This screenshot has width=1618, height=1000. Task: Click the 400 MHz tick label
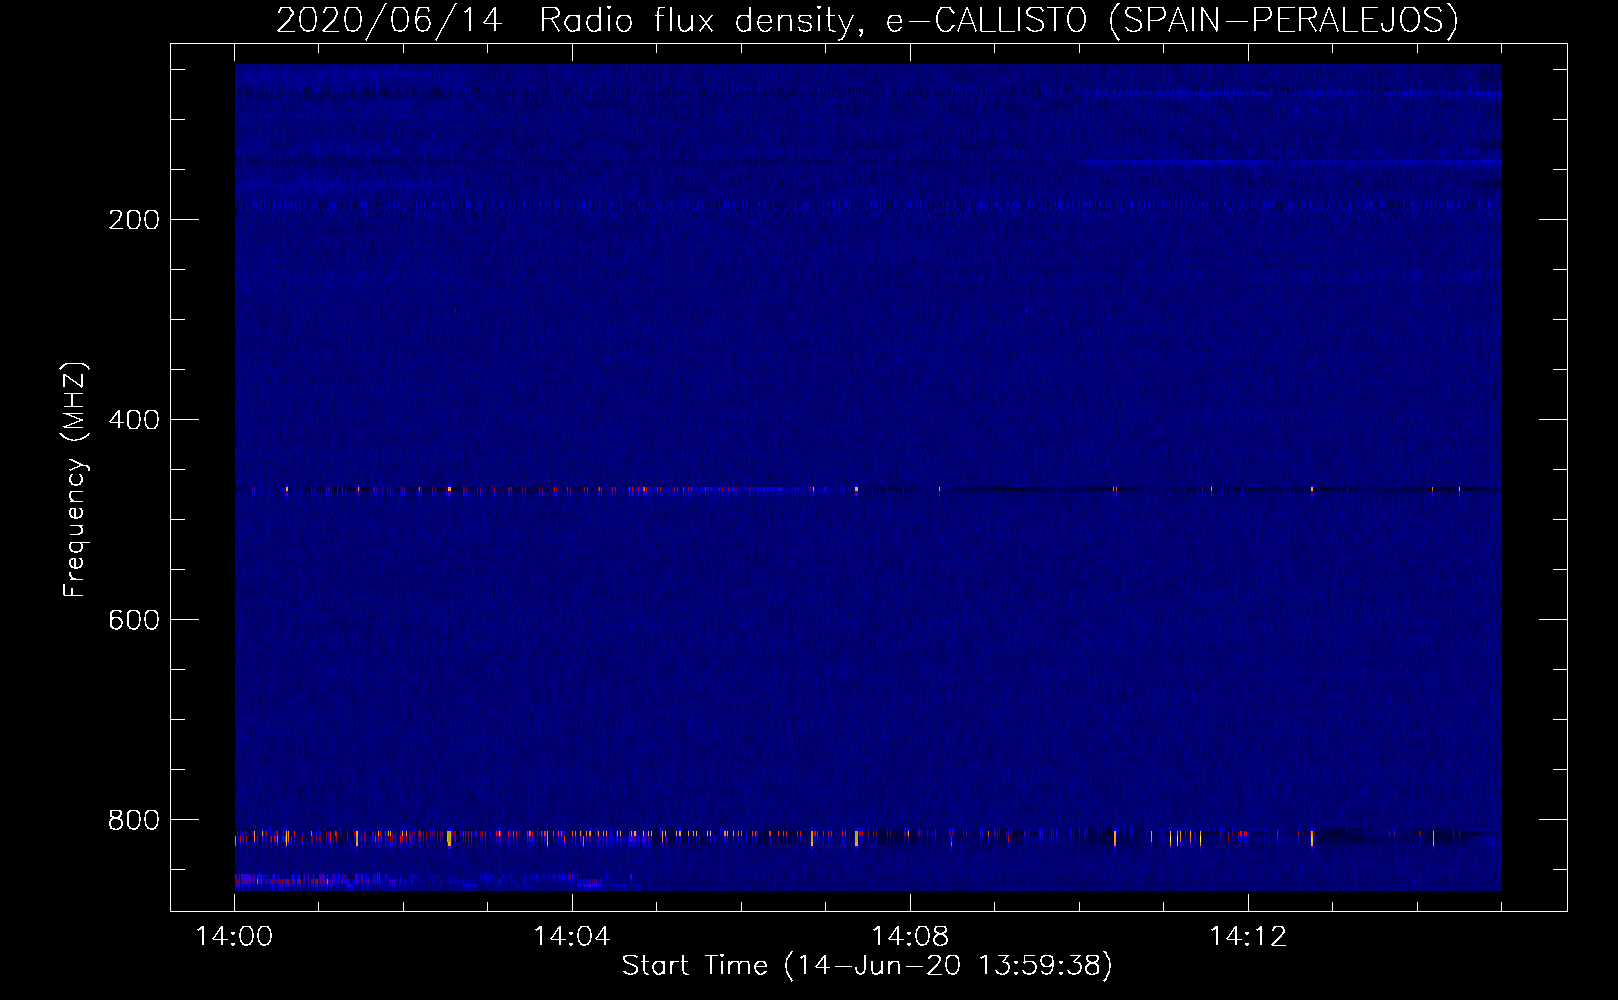134,420
